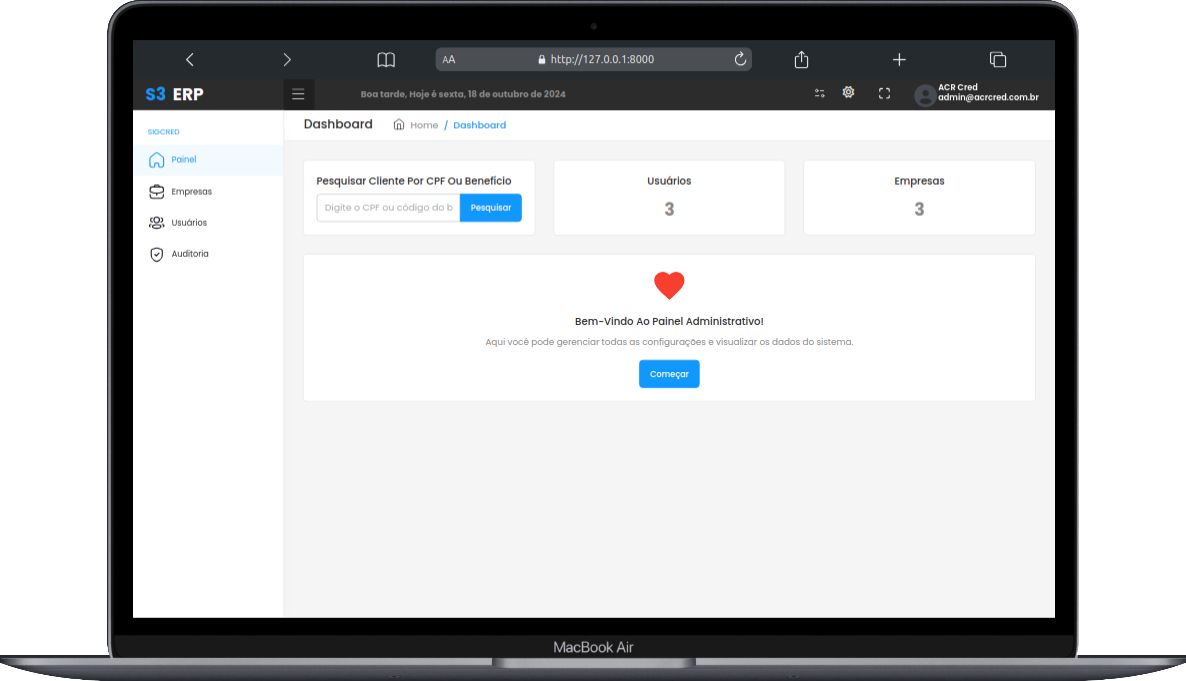Image resolution: width=1186 pixels, height=681 pixels.
Task: Click the Empresas database icon
Action: pyautogui.click(x=157, y=191)
